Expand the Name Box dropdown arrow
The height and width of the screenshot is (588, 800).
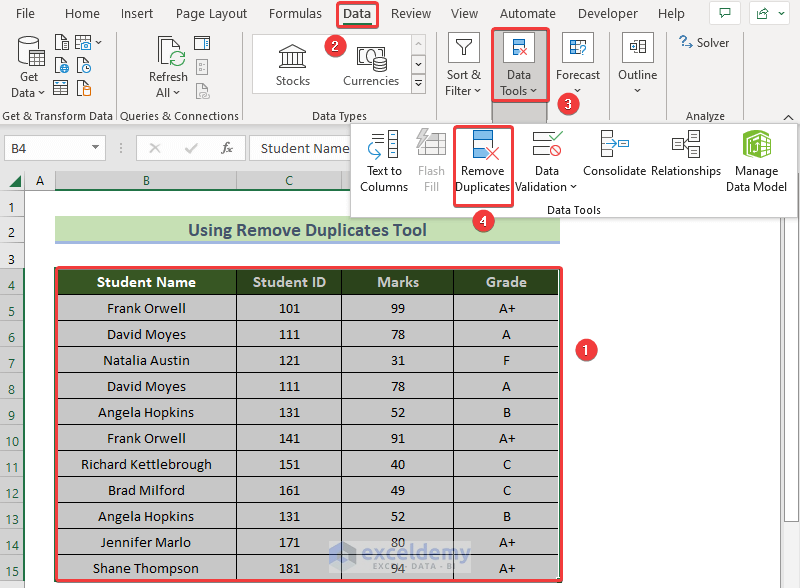coord(96,148)
